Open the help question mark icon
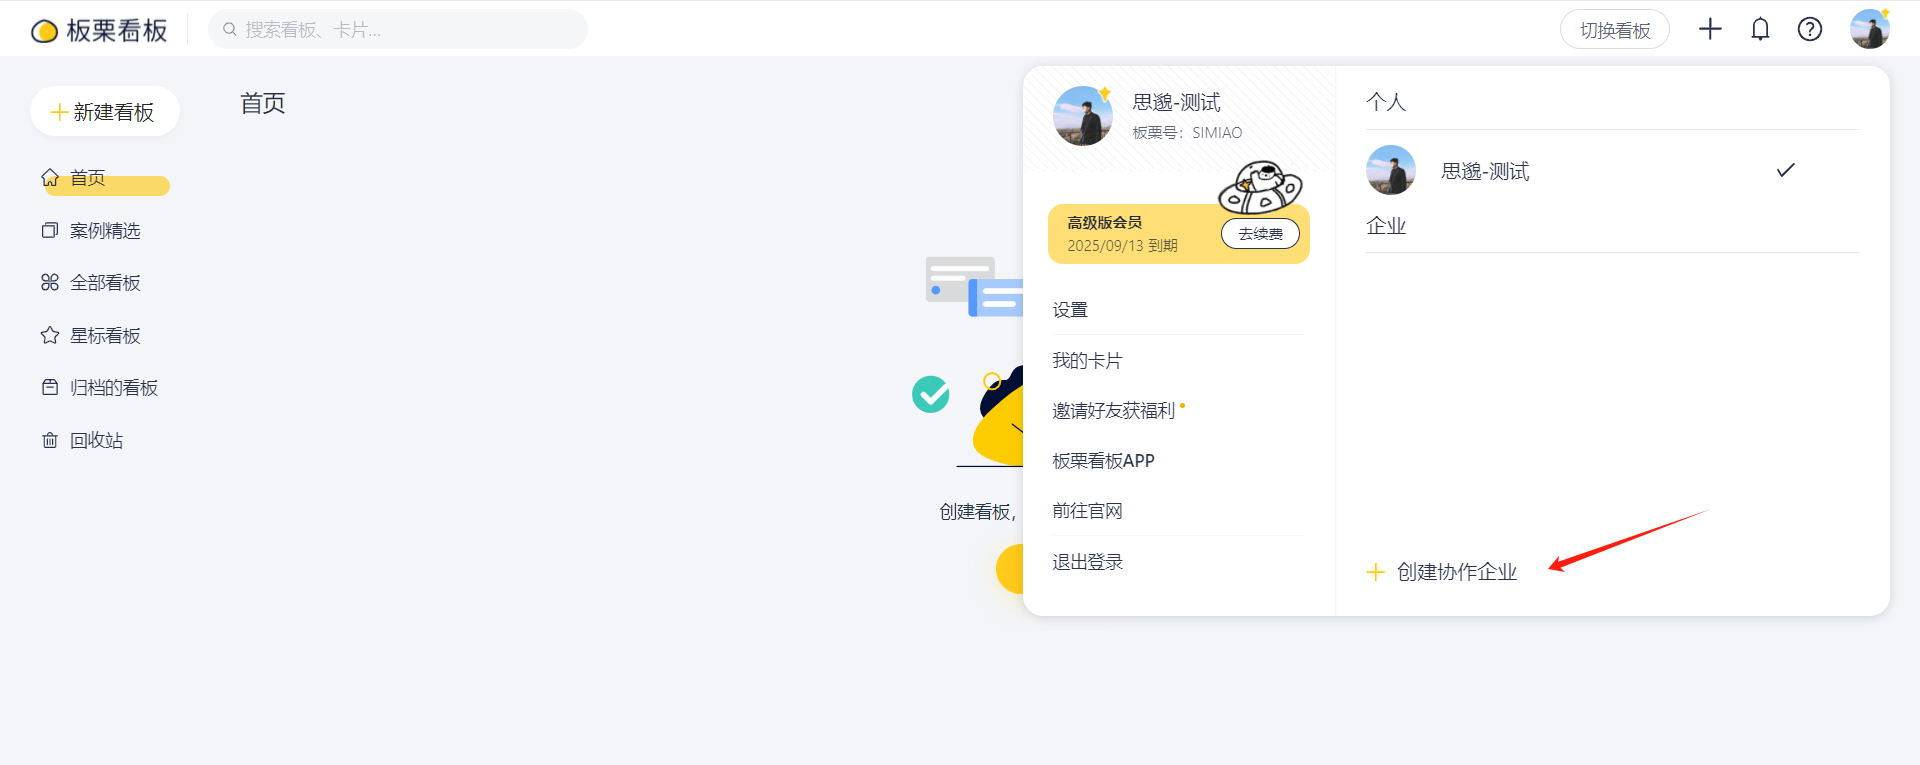Screen dimensions: 1920x765 click(1809, 30)
